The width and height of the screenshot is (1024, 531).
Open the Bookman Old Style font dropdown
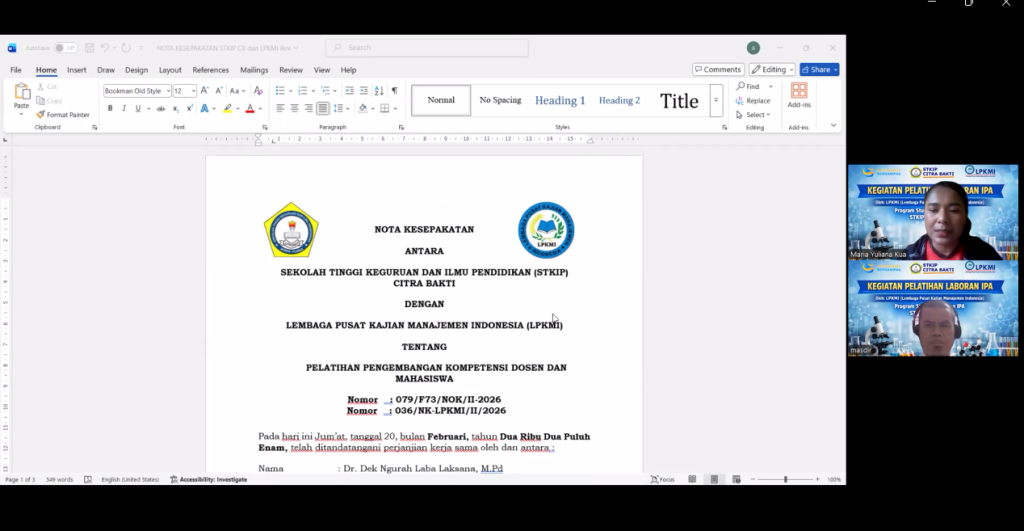point(168,91)
